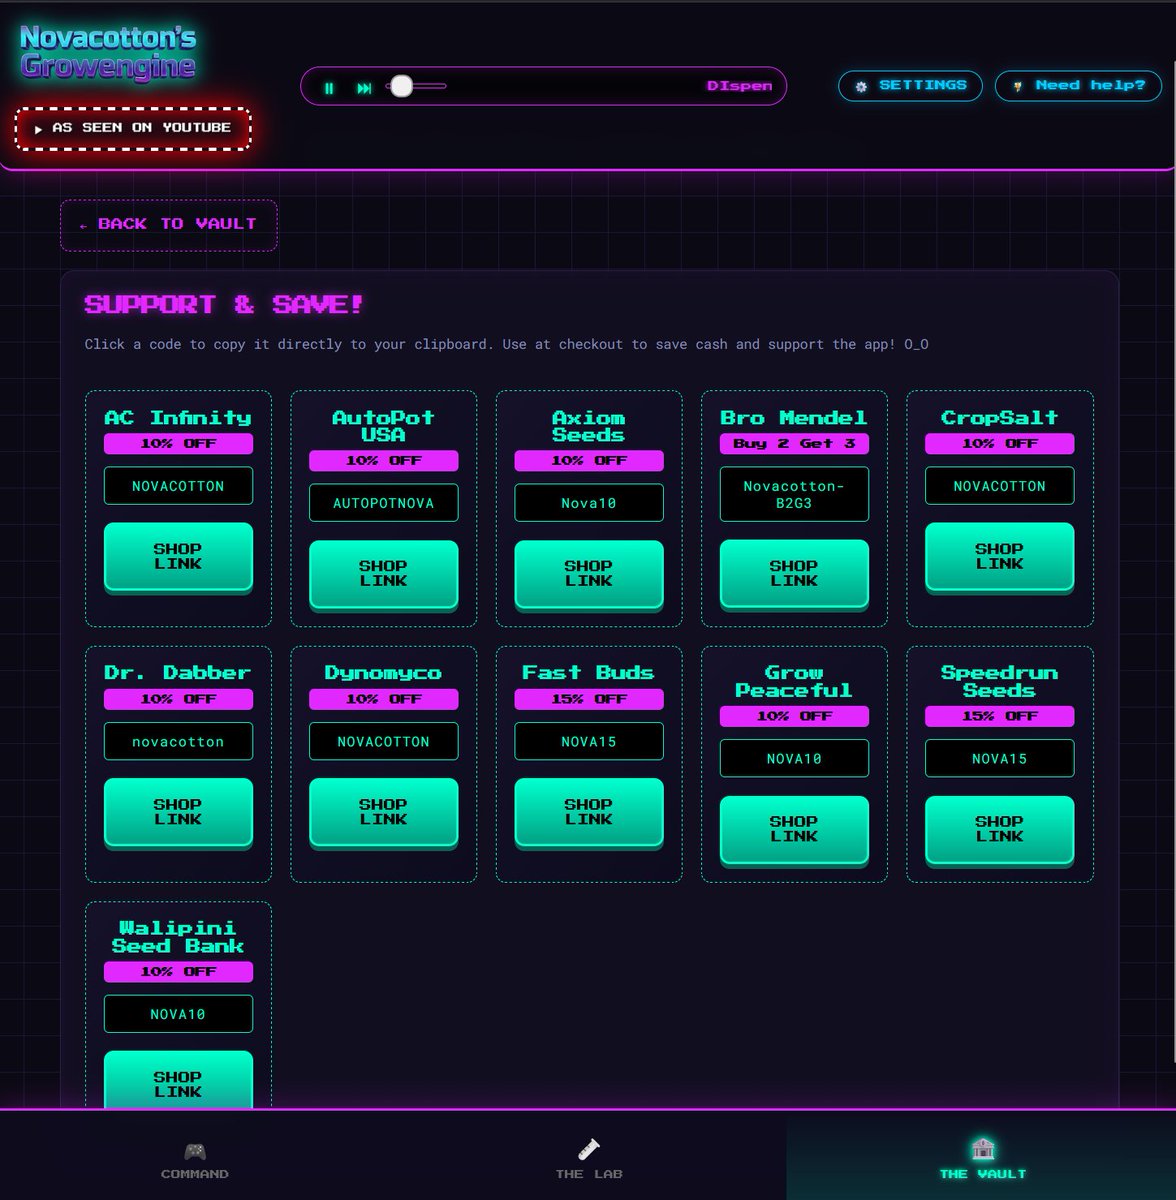The width and height of the screenshot is (1176, 1200).
Task: Copy Walipini Seed Bank code NOVA10
Action: tap(178, 1014)
